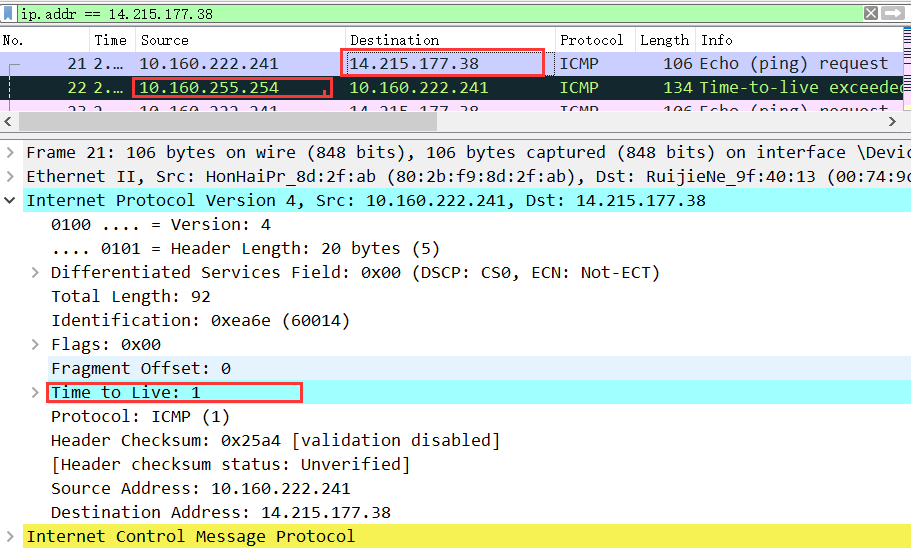
Task: Sort by Length column header
Action: [x=664, y=40]
